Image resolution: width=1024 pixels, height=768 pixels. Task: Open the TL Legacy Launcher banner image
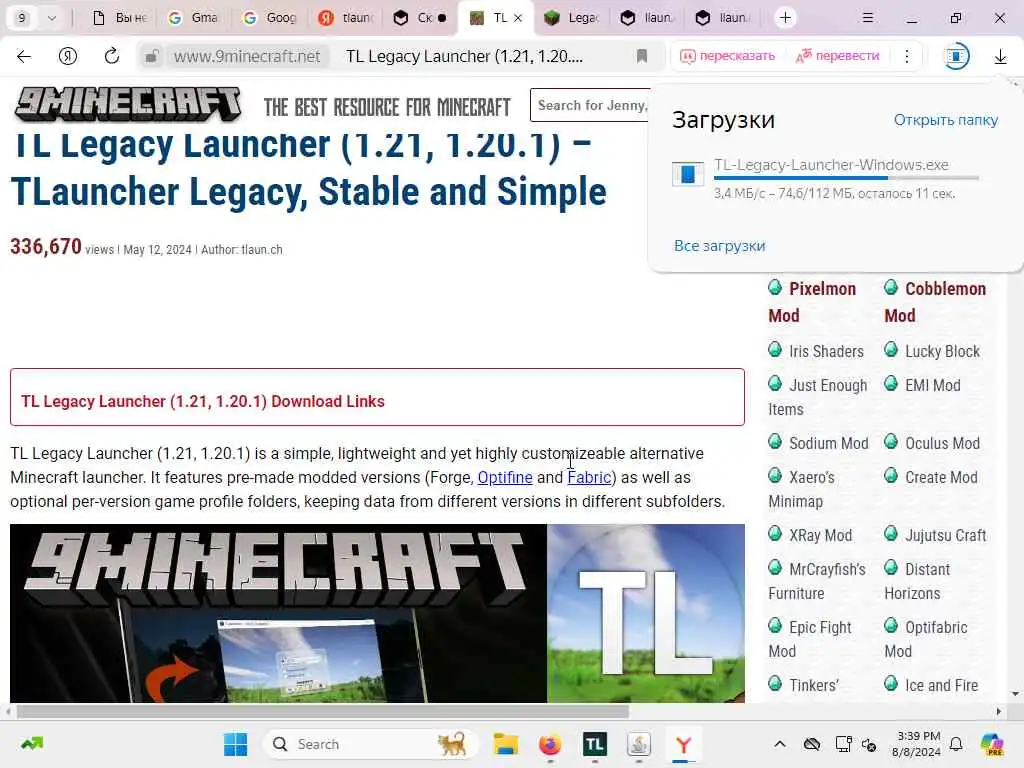coord(377,613)
